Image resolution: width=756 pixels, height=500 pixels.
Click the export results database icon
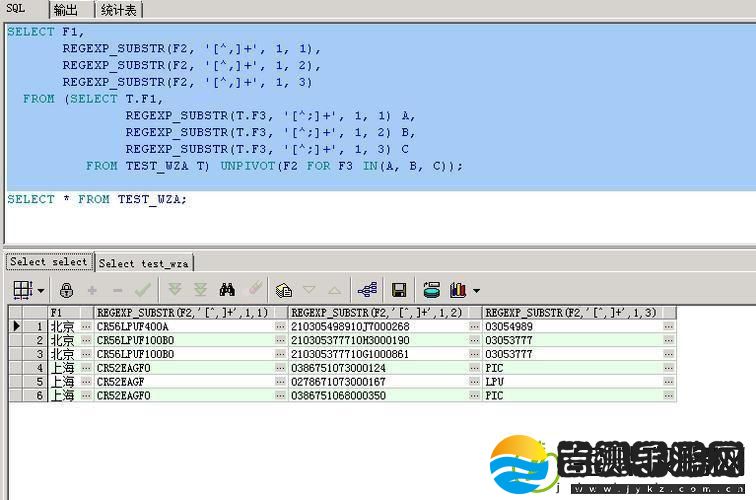click(x=431, y=290)
